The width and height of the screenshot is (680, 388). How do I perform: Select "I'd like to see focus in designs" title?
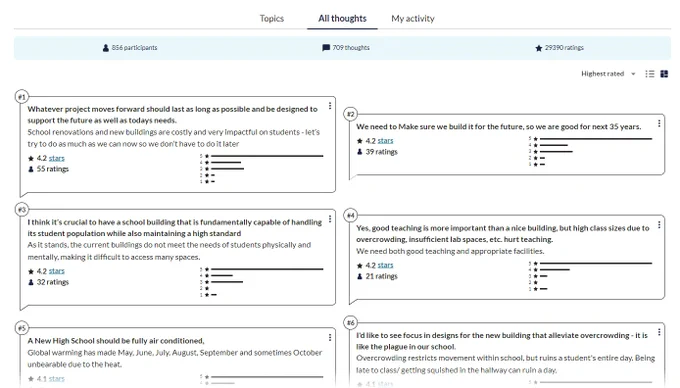[502, 341]
